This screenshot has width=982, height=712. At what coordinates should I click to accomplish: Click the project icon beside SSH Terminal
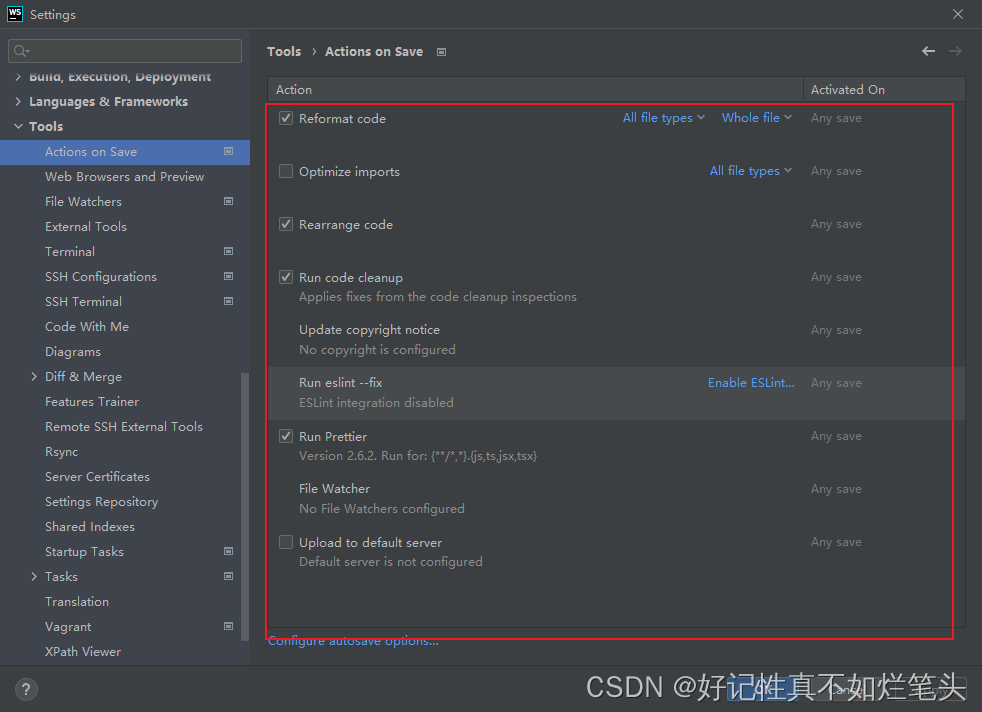click(x=229, y=302)
